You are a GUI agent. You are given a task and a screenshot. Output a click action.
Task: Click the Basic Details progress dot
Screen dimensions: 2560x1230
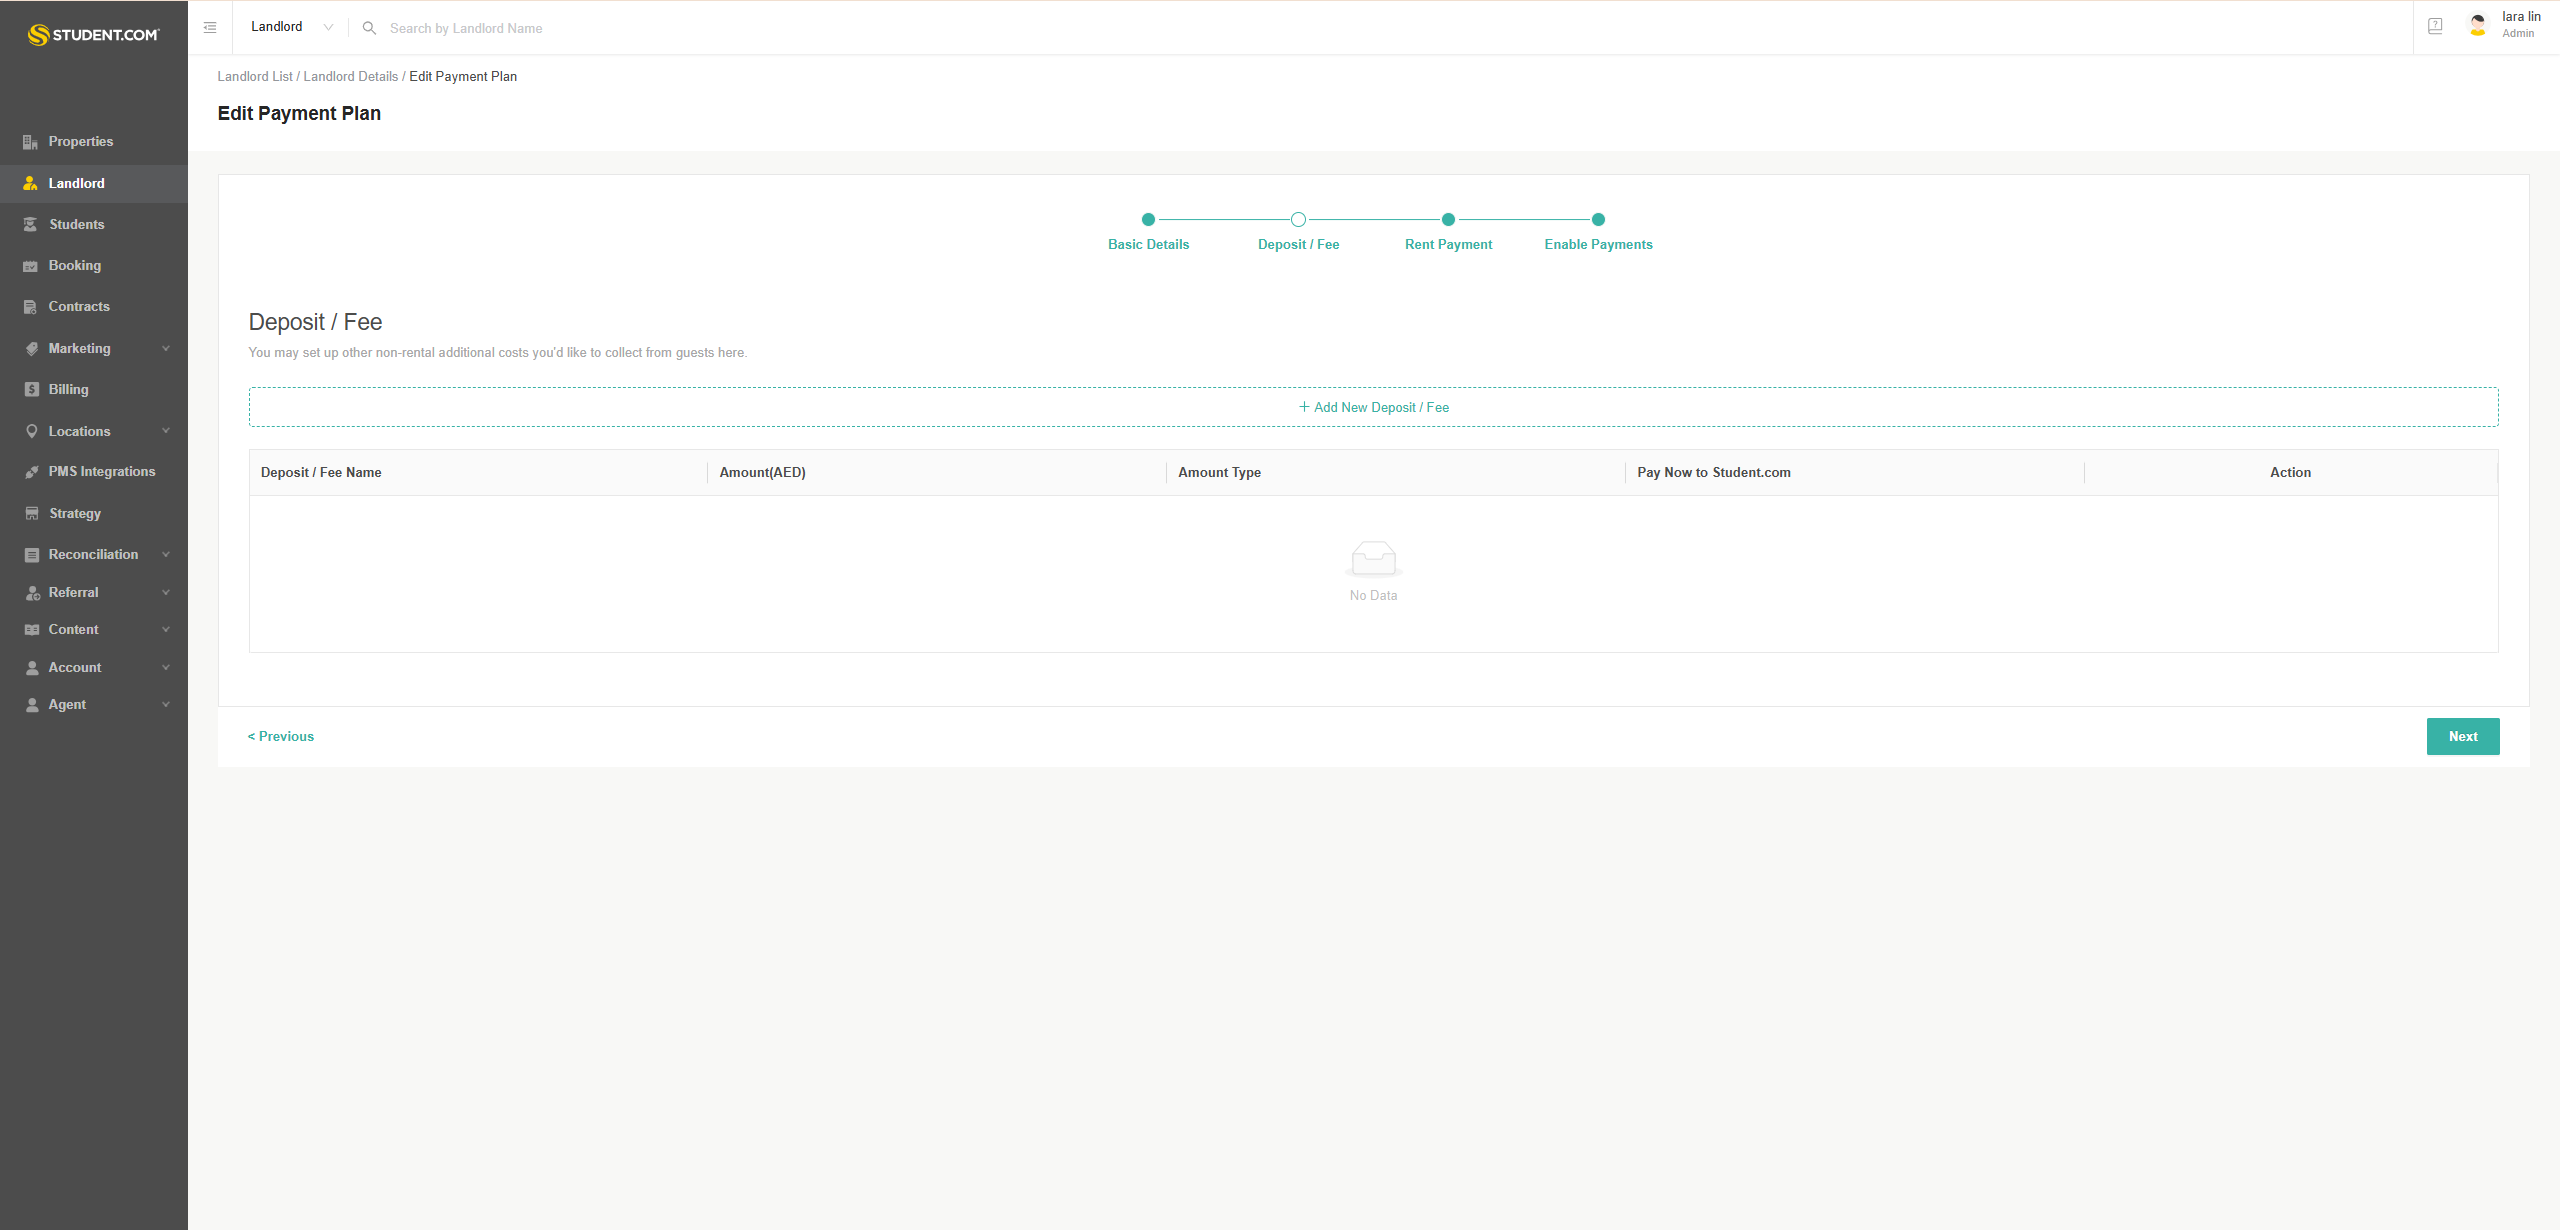(x=1148, y=219)
